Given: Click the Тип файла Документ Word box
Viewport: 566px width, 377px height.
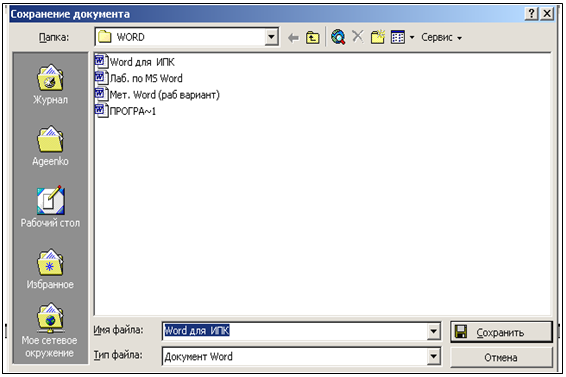Looking at the screenshot, I should tap(295, 357).
